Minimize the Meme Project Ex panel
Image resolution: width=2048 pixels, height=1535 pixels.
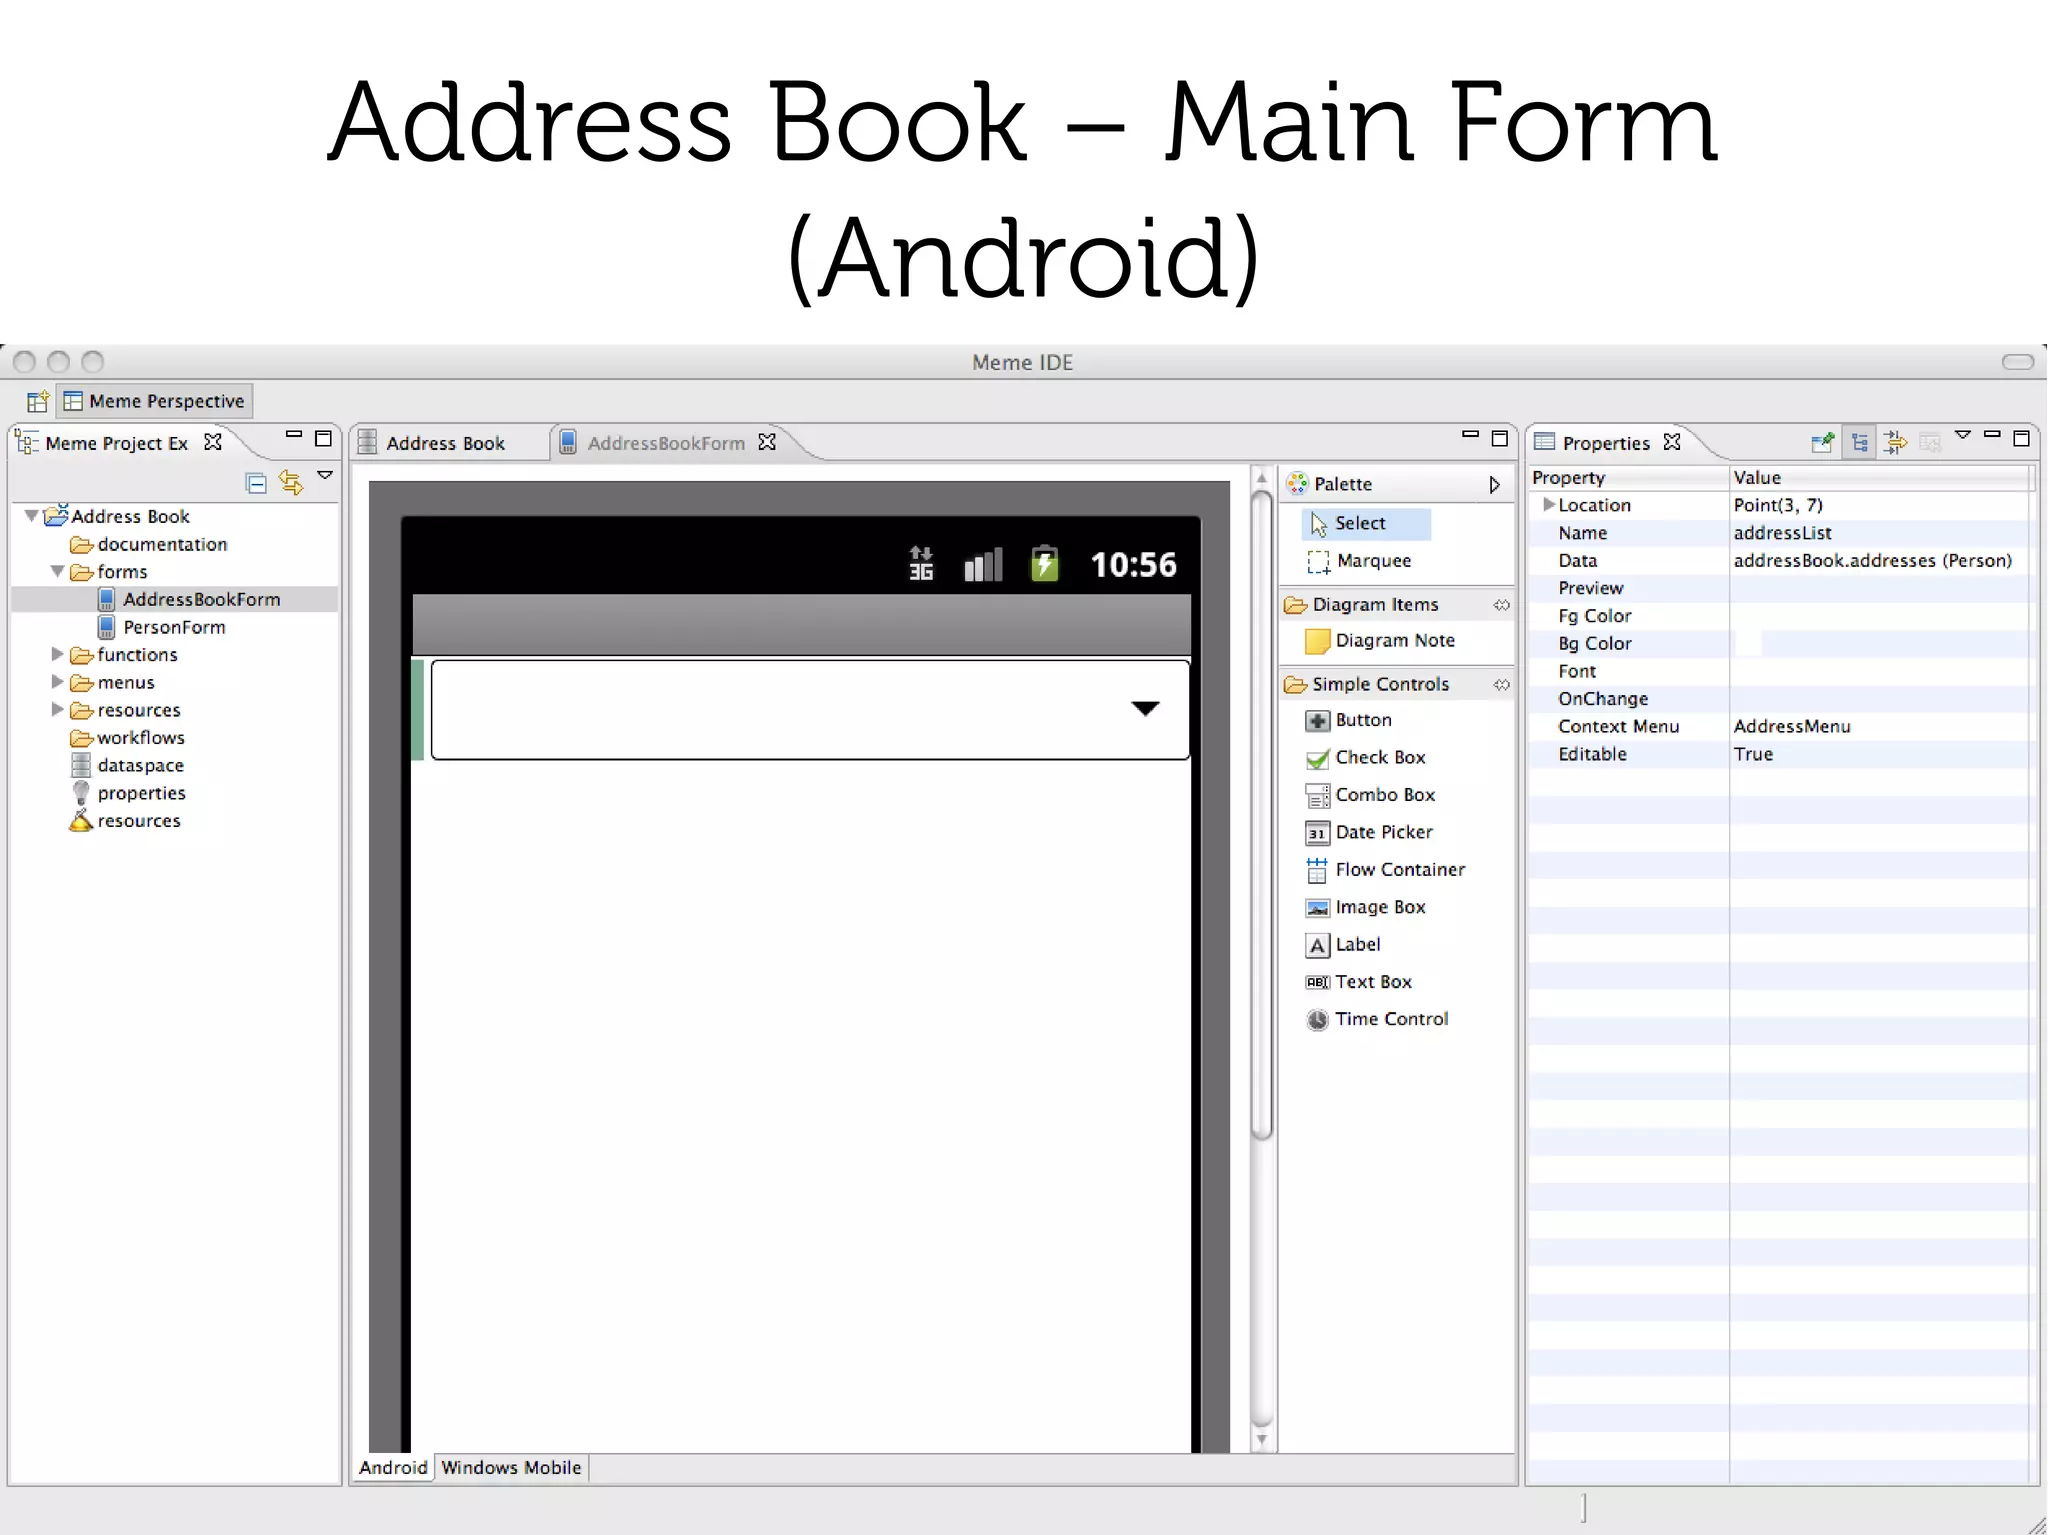(294, 435)
